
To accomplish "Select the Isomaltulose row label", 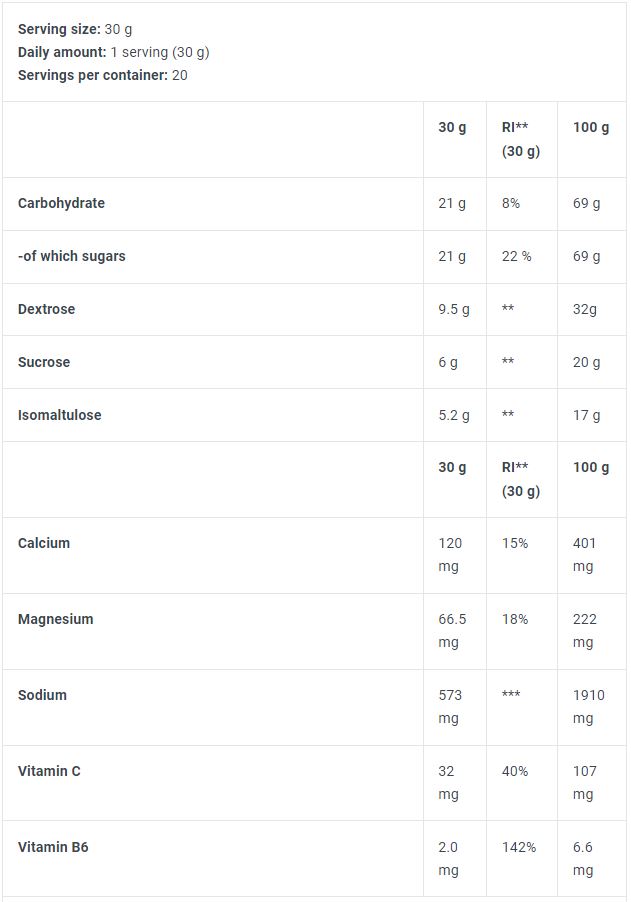I will tap(59, 415).
